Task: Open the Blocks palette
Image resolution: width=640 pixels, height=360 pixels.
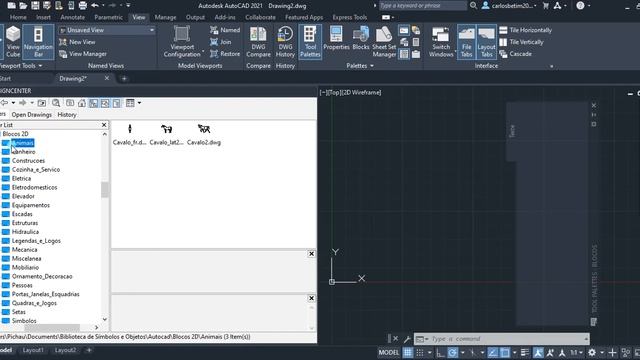Action: pyautogui.click(x=361, y=38)
